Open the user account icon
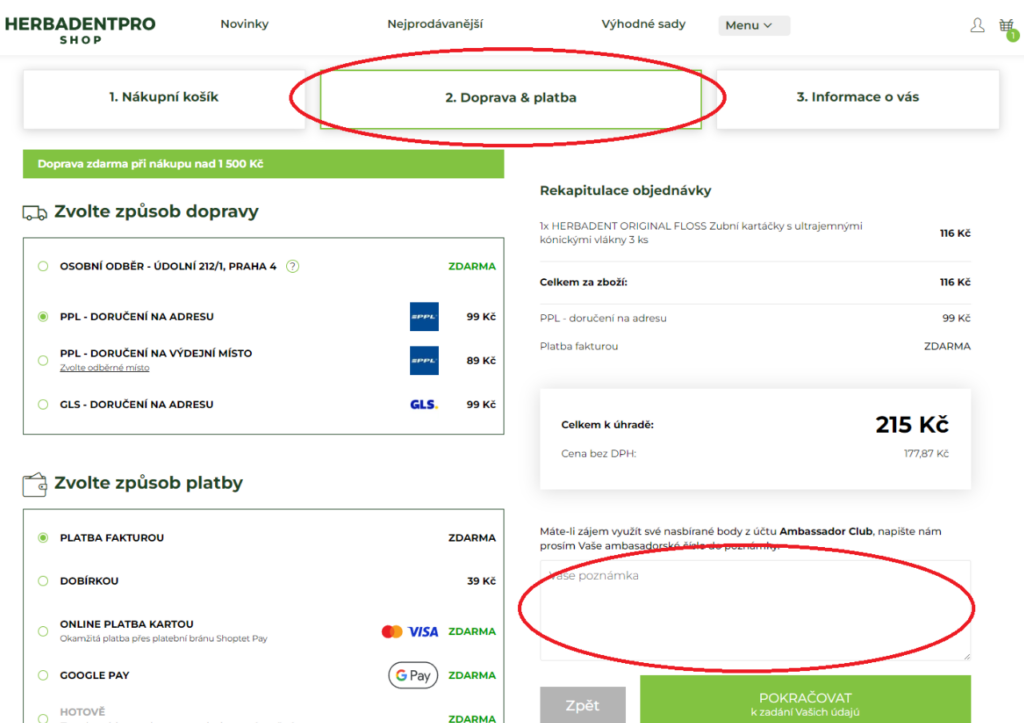This screenshot has height=723, width=1024. point(977,25)
